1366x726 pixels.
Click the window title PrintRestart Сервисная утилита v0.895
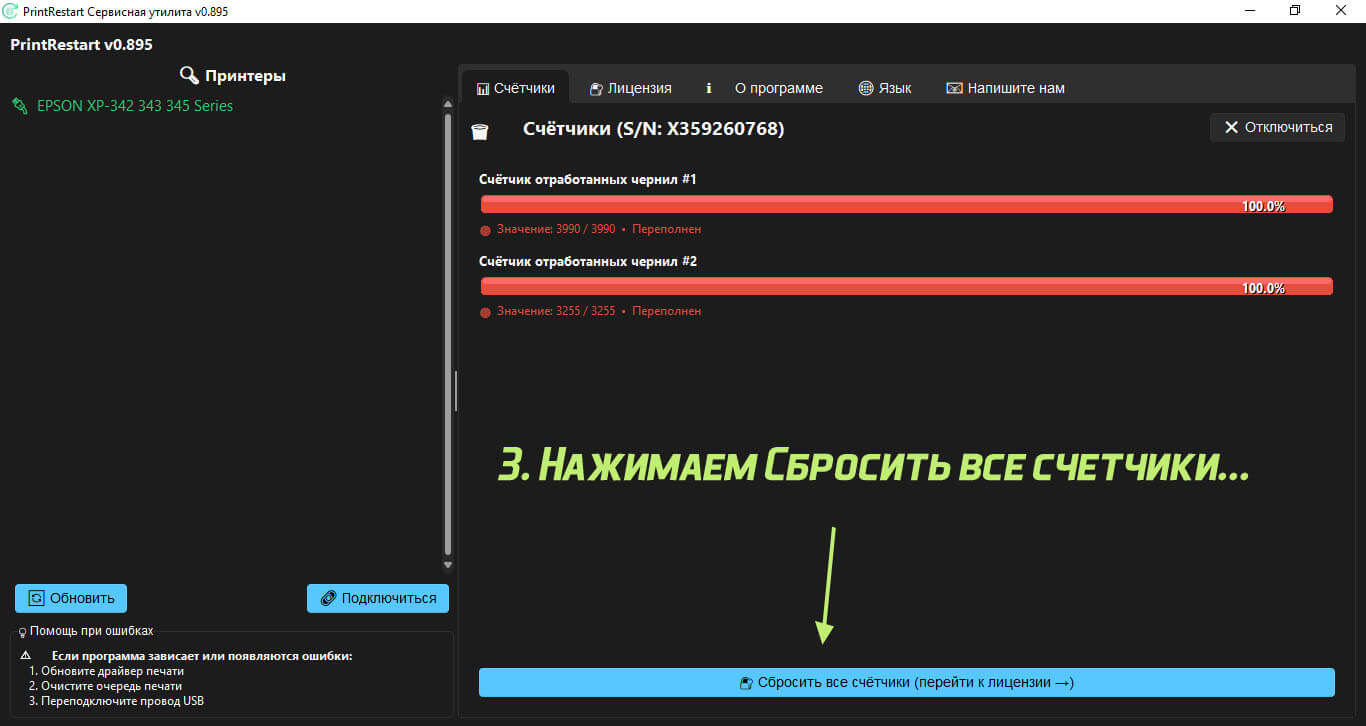pos(125,10)
